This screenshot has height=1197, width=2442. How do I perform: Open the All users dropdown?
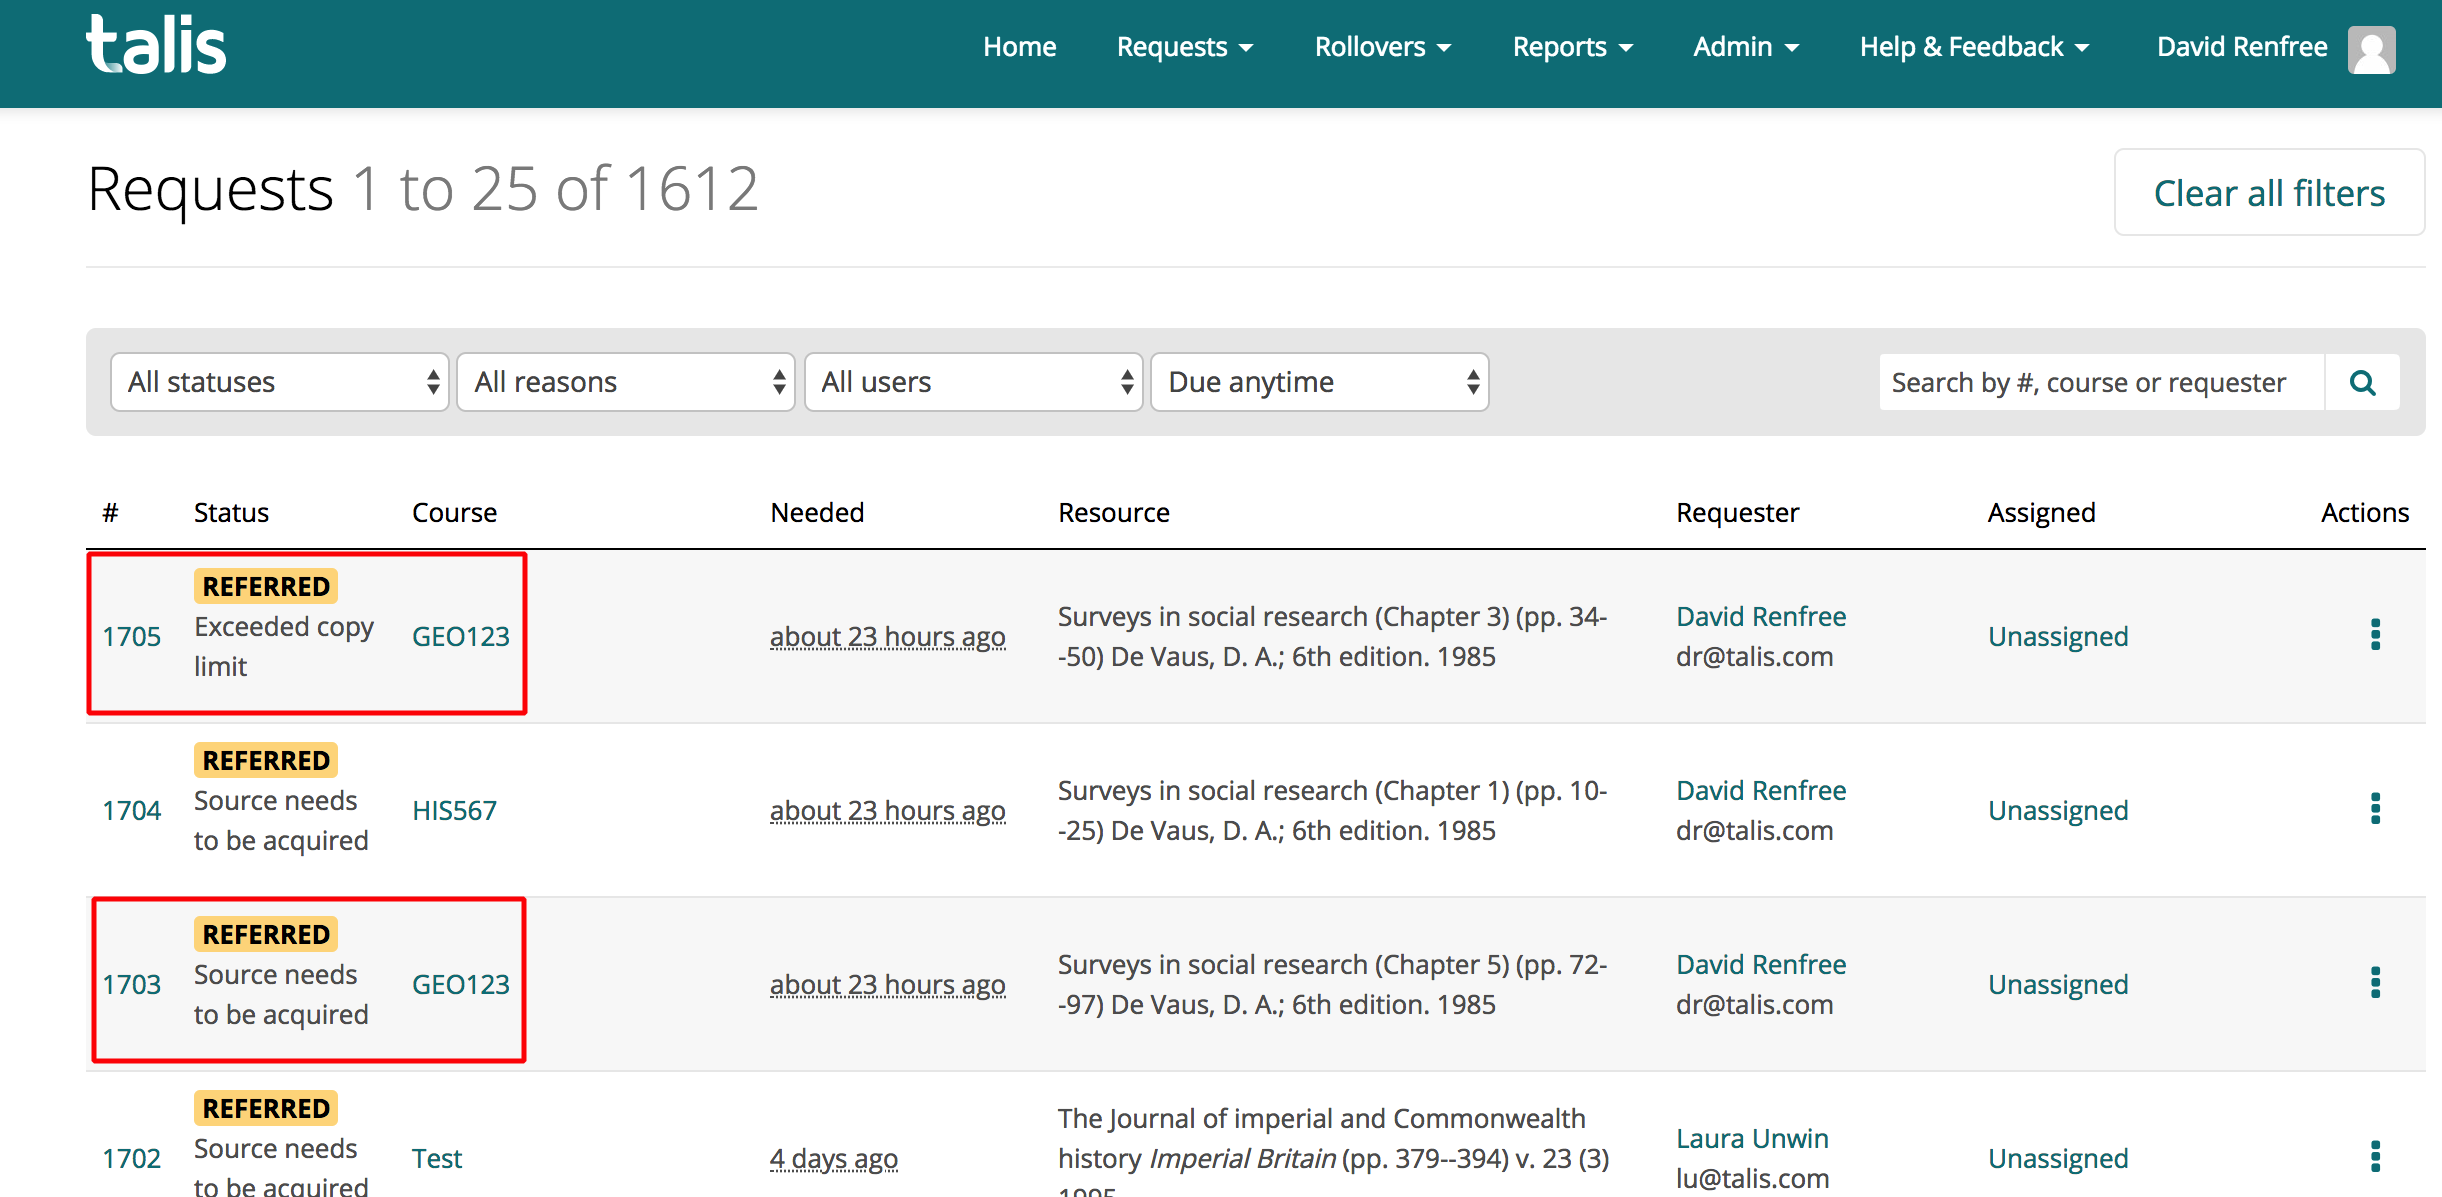pos(973,382)
